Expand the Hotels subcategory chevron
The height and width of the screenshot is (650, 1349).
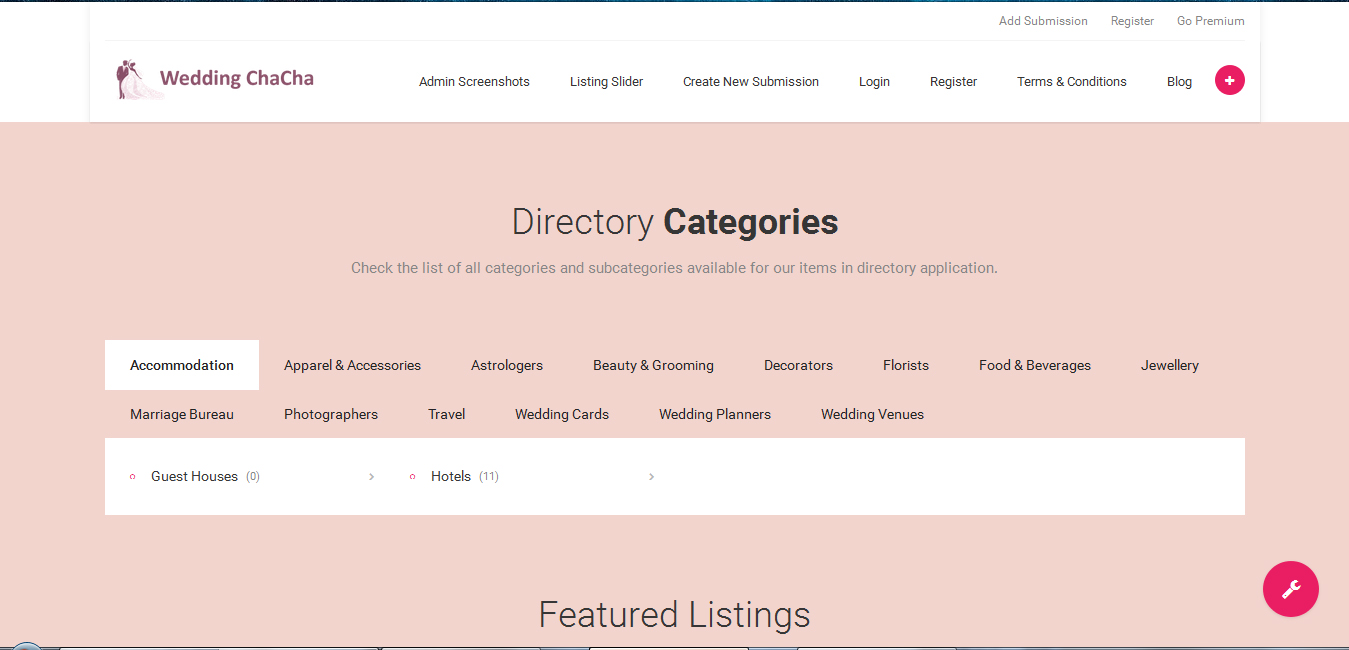tap(651, 477)
